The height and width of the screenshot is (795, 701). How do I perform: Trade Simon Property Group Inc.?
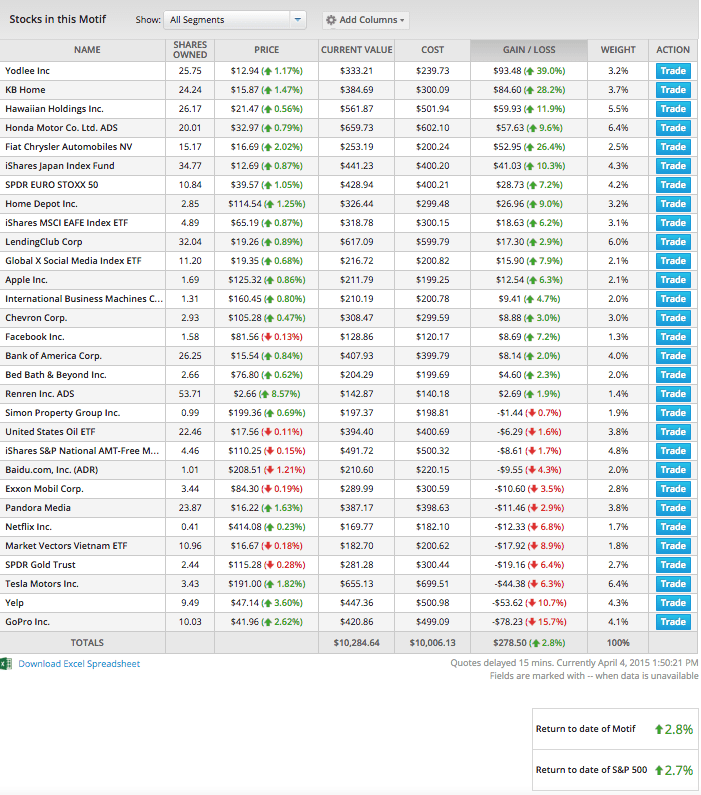click(673, 413)
